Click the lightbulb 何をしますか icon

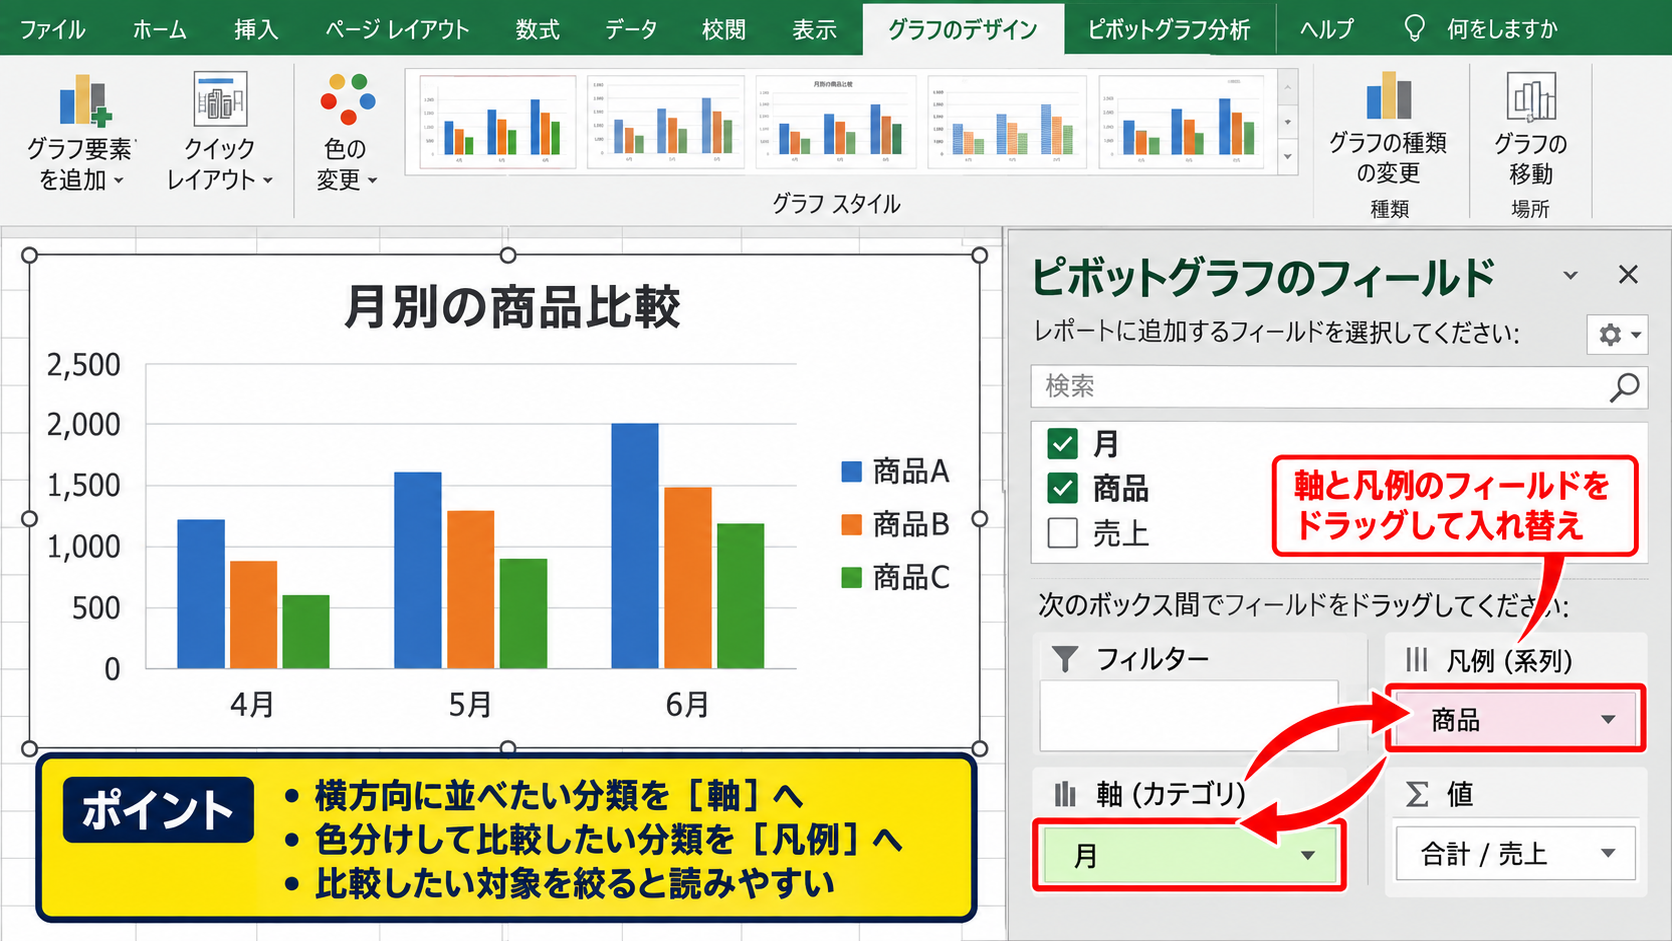1414,28
